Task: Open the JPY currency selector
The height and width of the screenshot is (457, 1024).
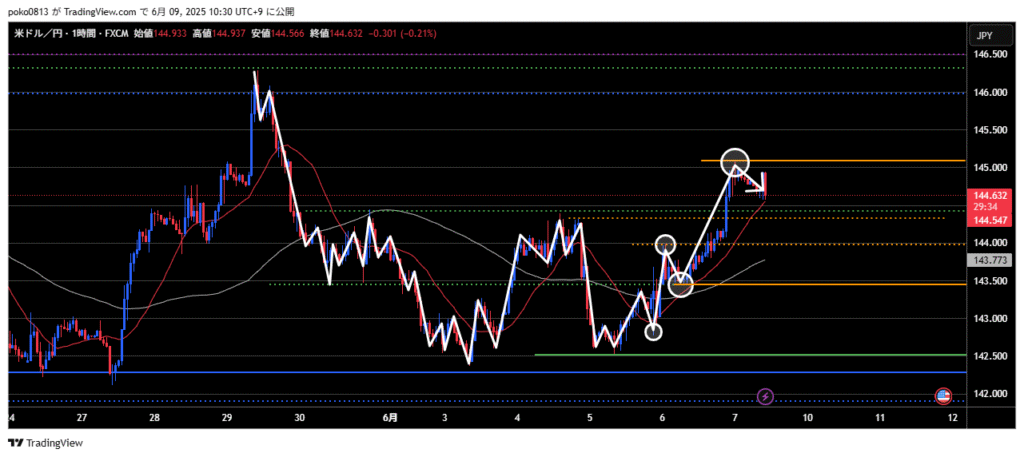Action: tap(985, 36)
